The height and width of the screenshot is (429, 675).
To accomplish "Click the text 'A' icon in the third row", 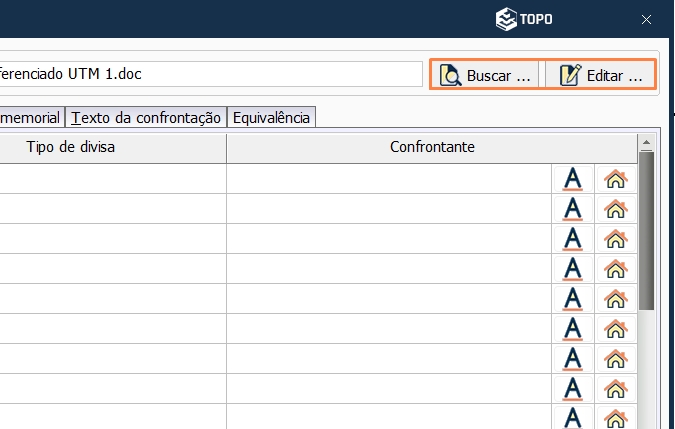I will (x=573, y=239).
